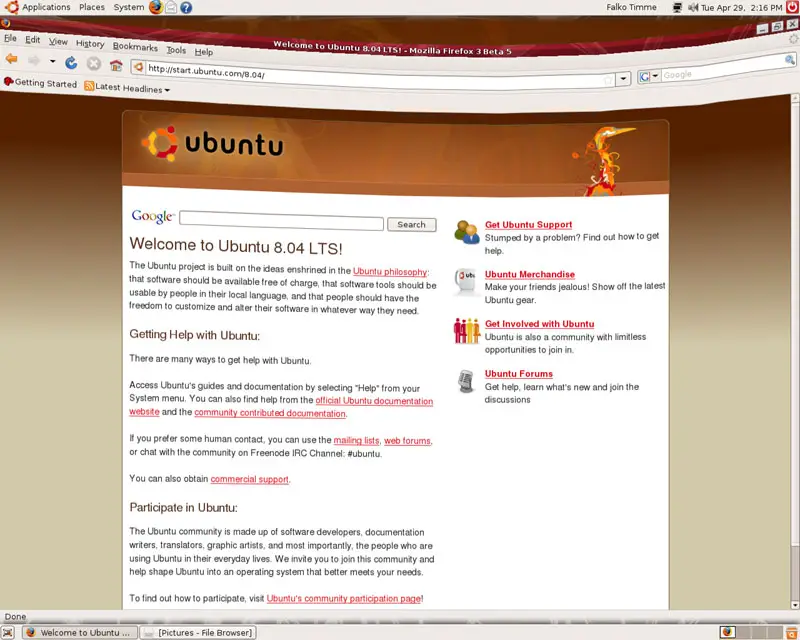Switch to the second workspace in the pager
The image size is (800, 640).
[x=746, y=632]
